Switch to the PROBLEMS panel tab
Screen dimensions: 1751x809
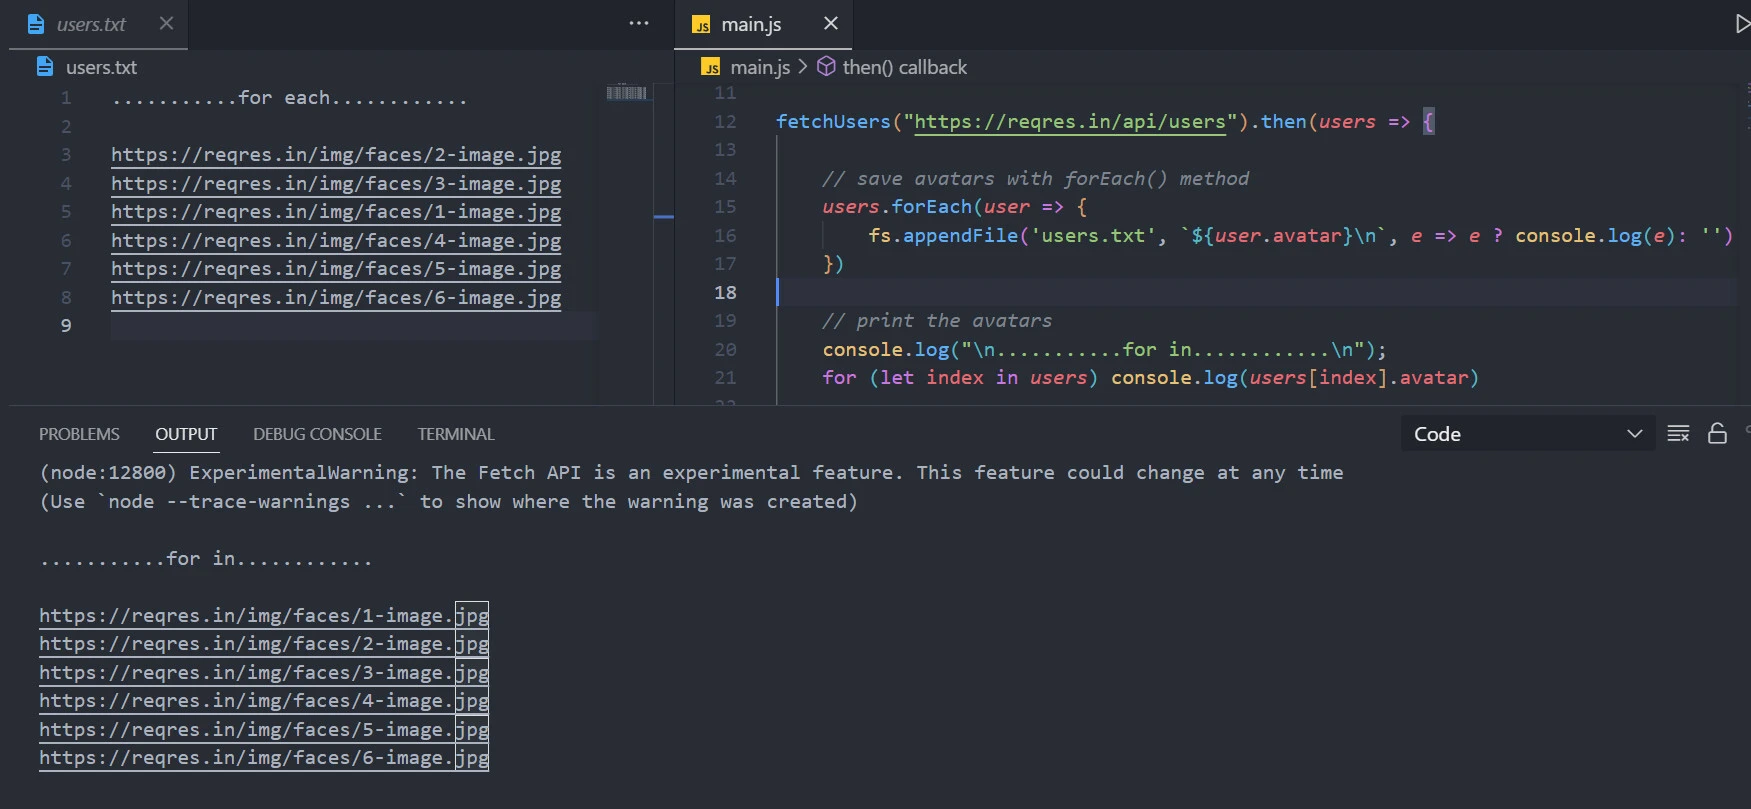point(79,434)
